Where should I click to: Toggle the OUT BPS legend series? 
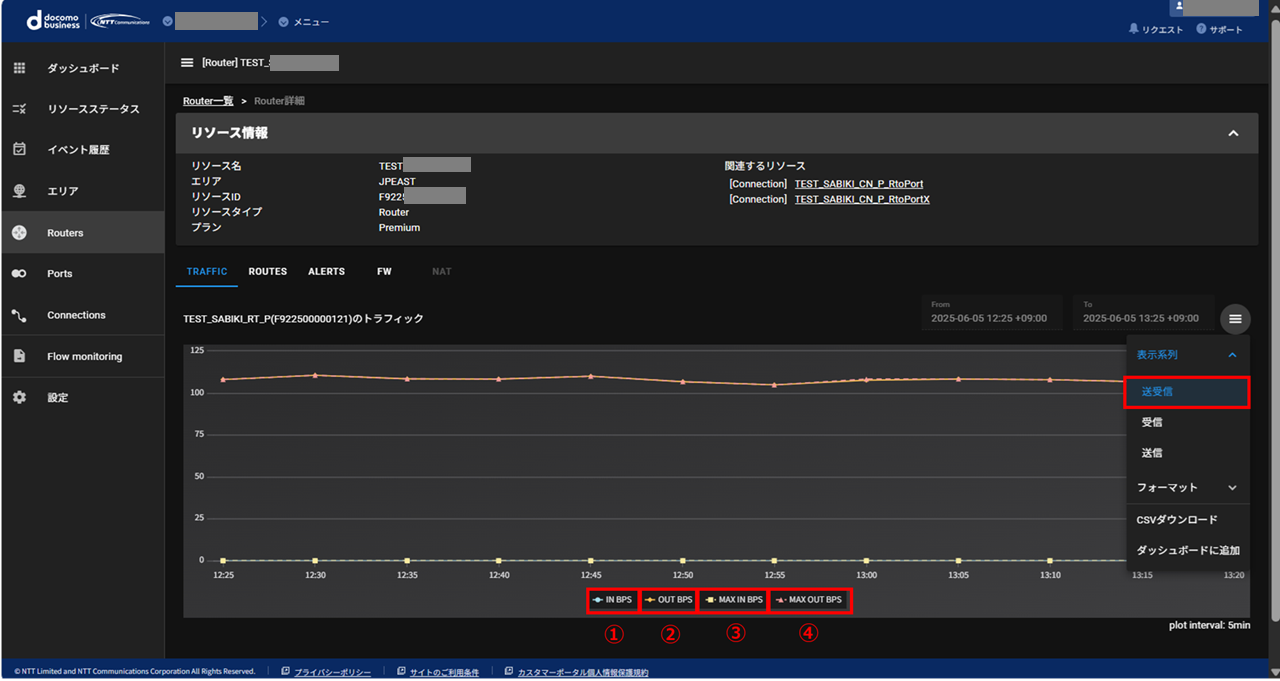click(x=668, y=600)
